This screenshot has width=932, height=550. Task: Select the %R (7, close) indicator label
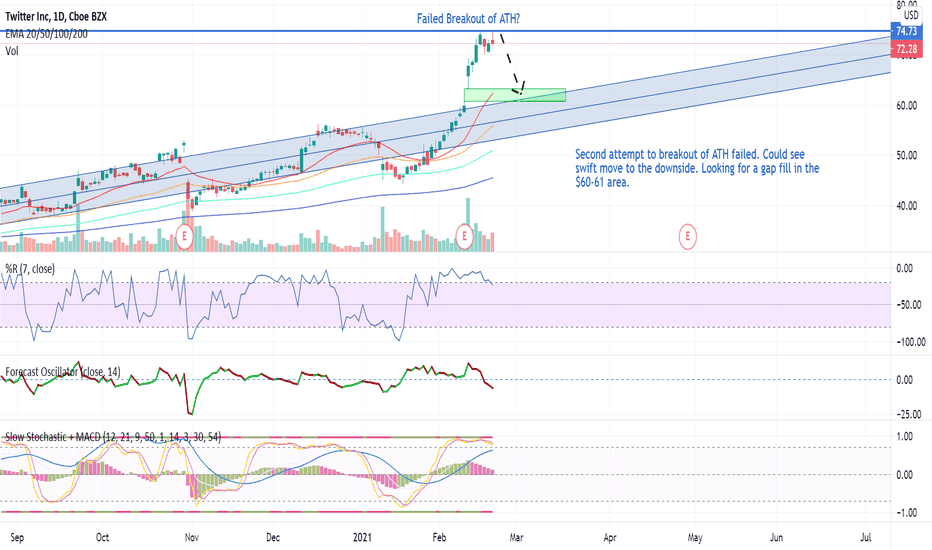coord(30,269)
